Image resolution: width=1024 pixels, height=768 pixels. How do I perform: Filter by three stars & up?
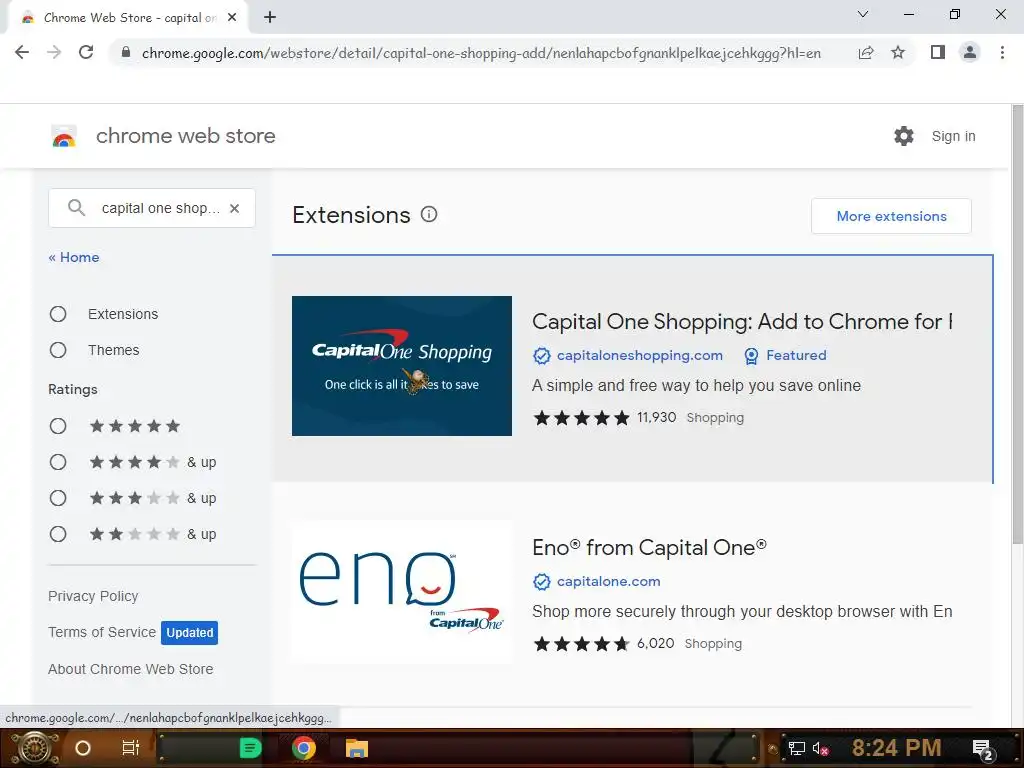click(x=58, y=498)
